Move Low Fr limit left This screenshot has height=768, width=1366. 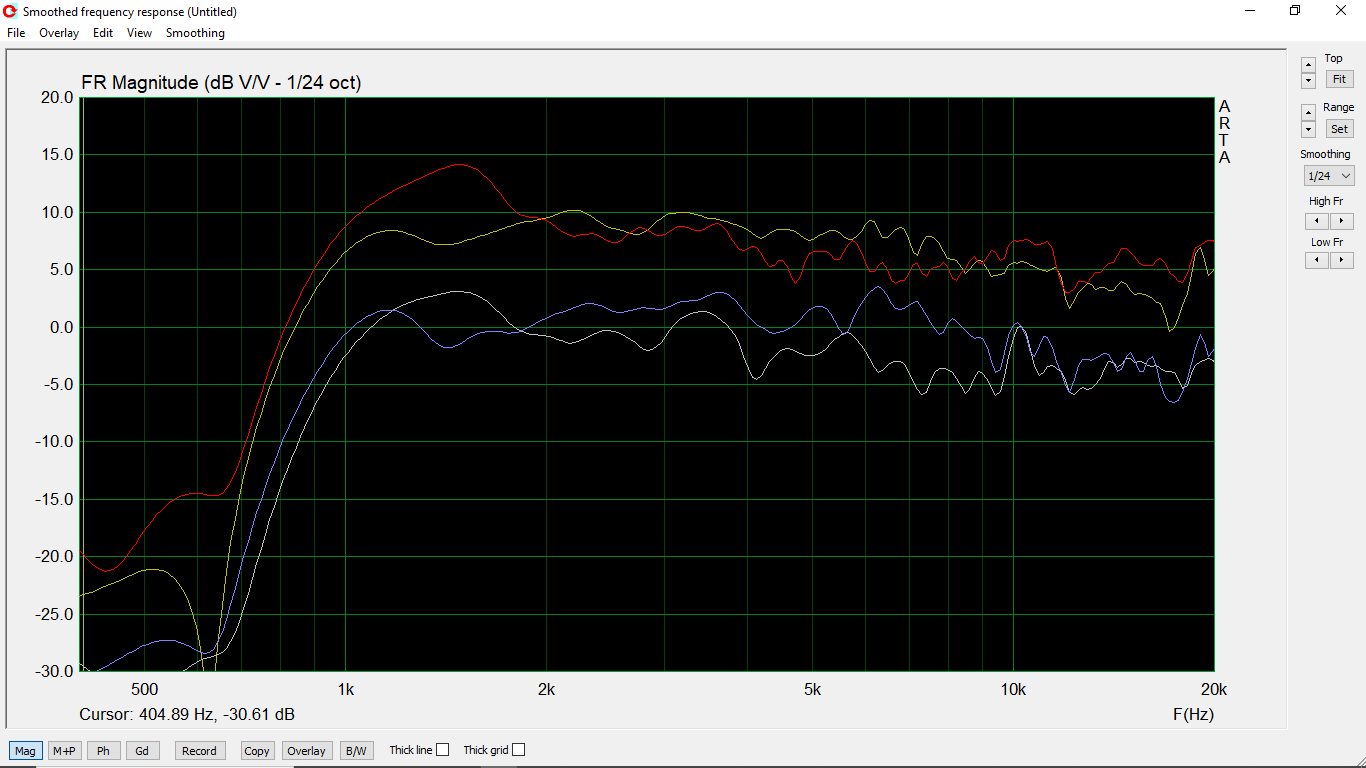tap(1317, 260)
